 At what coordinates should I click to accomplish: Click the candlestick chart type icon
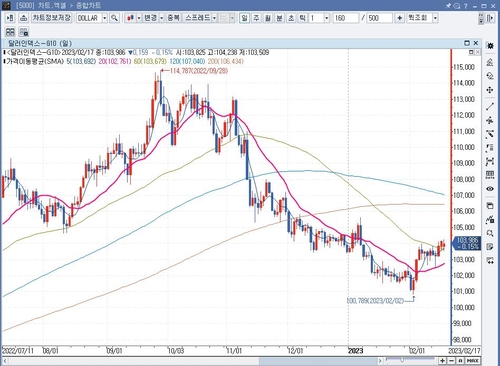(x=130, y=18)
